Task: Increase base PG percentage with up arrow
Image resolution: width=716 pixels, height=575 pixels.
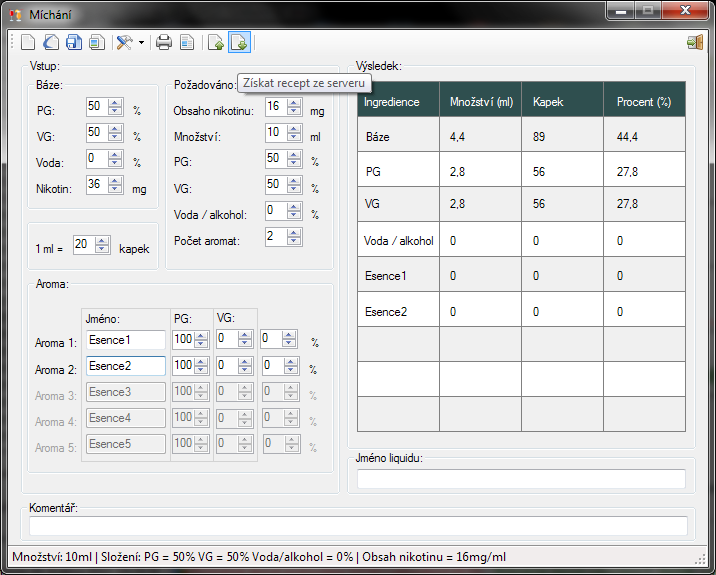Action: 116,103
